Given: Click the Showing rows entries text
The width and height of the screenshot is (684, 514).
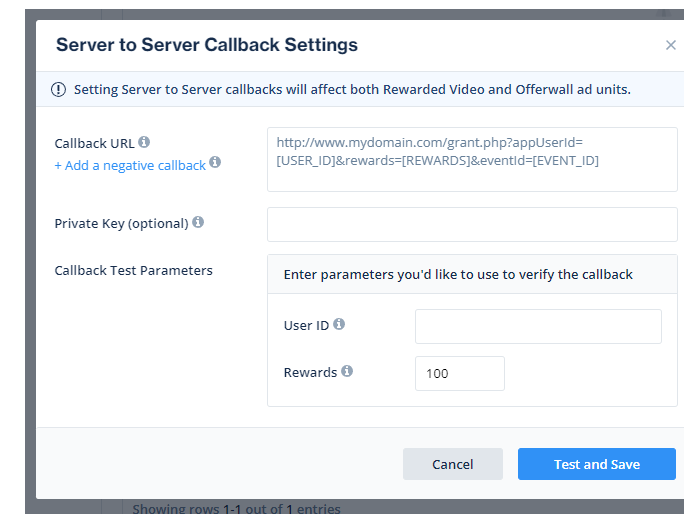Looking at the screenshot, I should point(236,508).
